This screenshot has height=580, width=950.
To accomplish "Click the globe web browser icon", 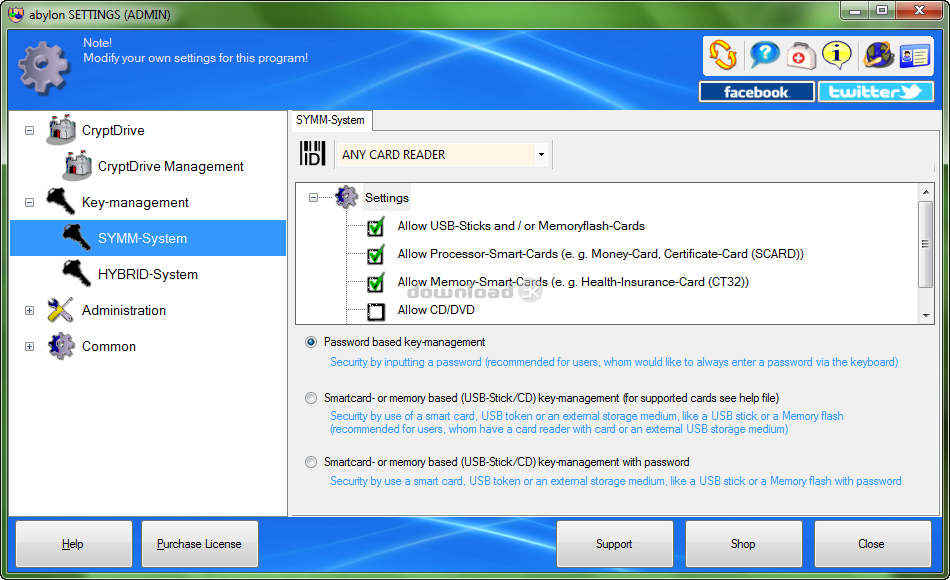I will 879,55.
